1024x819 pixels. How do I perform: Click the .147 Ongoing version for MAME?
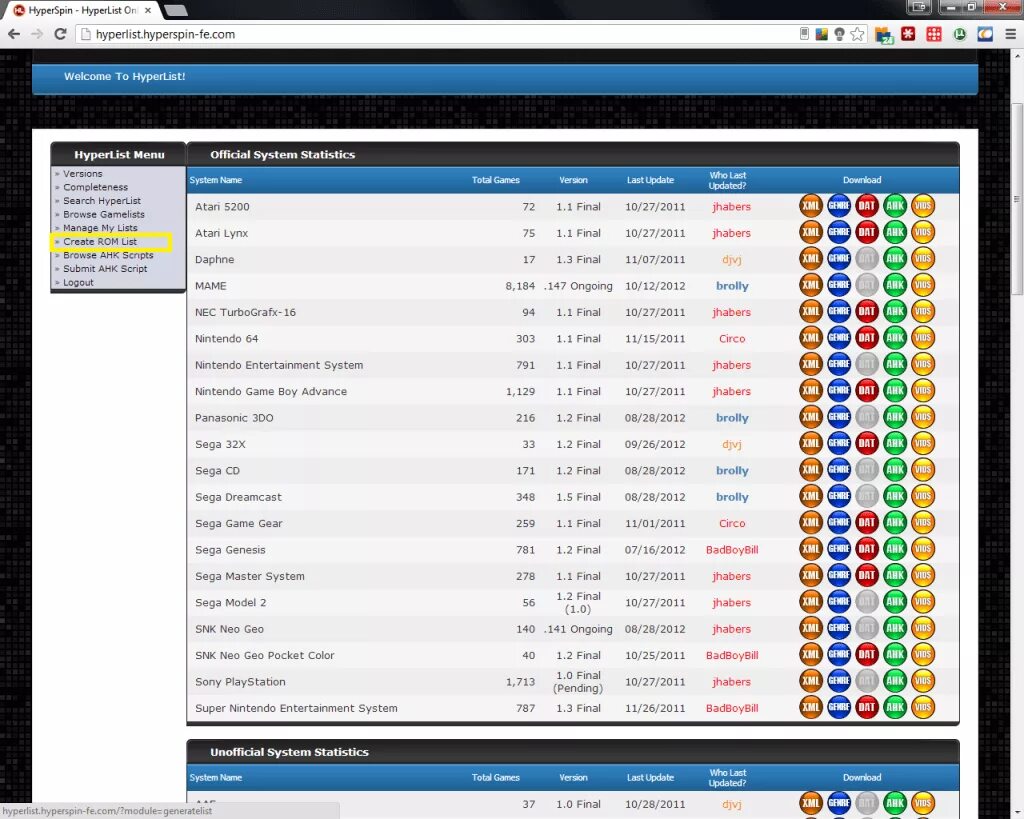point(578,285)
